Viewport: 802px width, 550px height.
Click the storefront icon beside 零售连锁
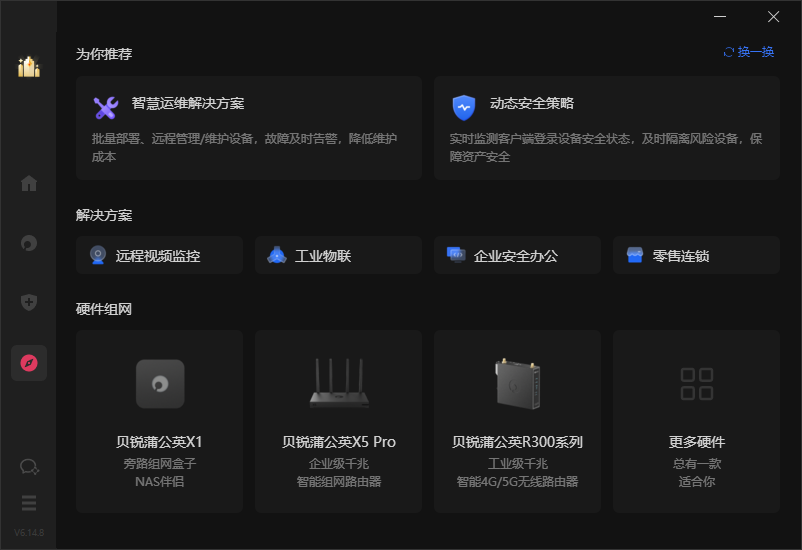635,255
